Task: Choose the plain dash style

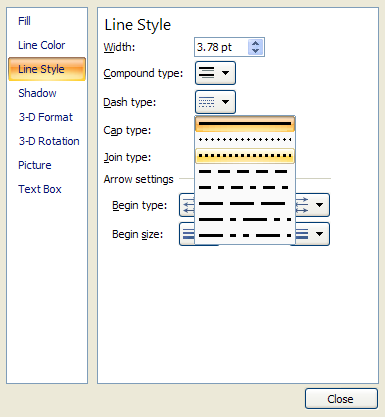Action: point(245,172)
